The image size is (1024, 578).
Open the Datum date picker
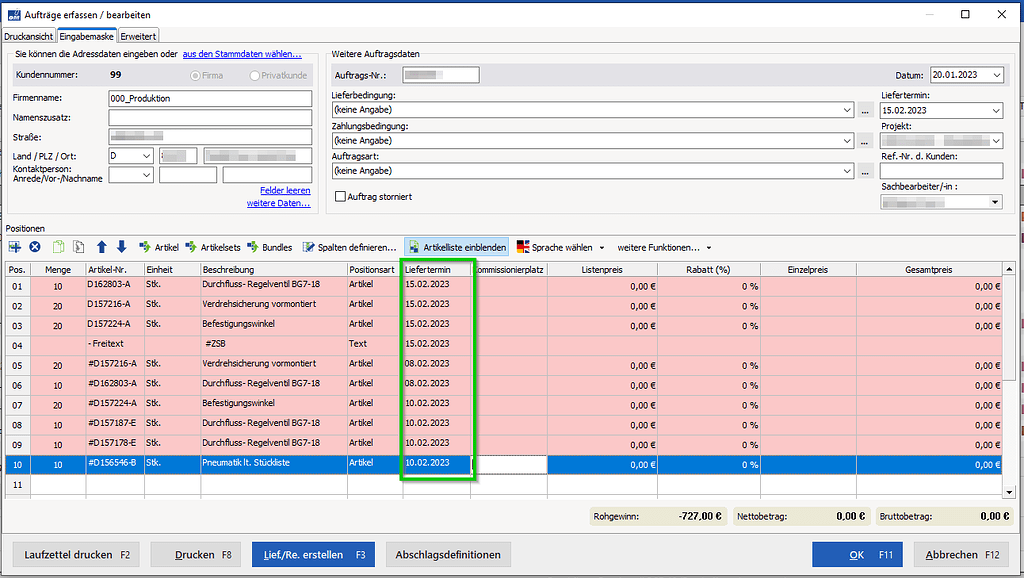click(x=997, y=75)
